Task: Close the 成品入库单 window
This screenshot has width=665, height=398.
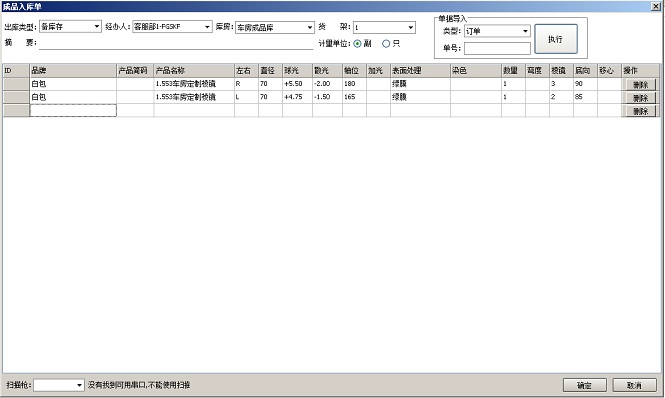Action: [x=655, y=6]
